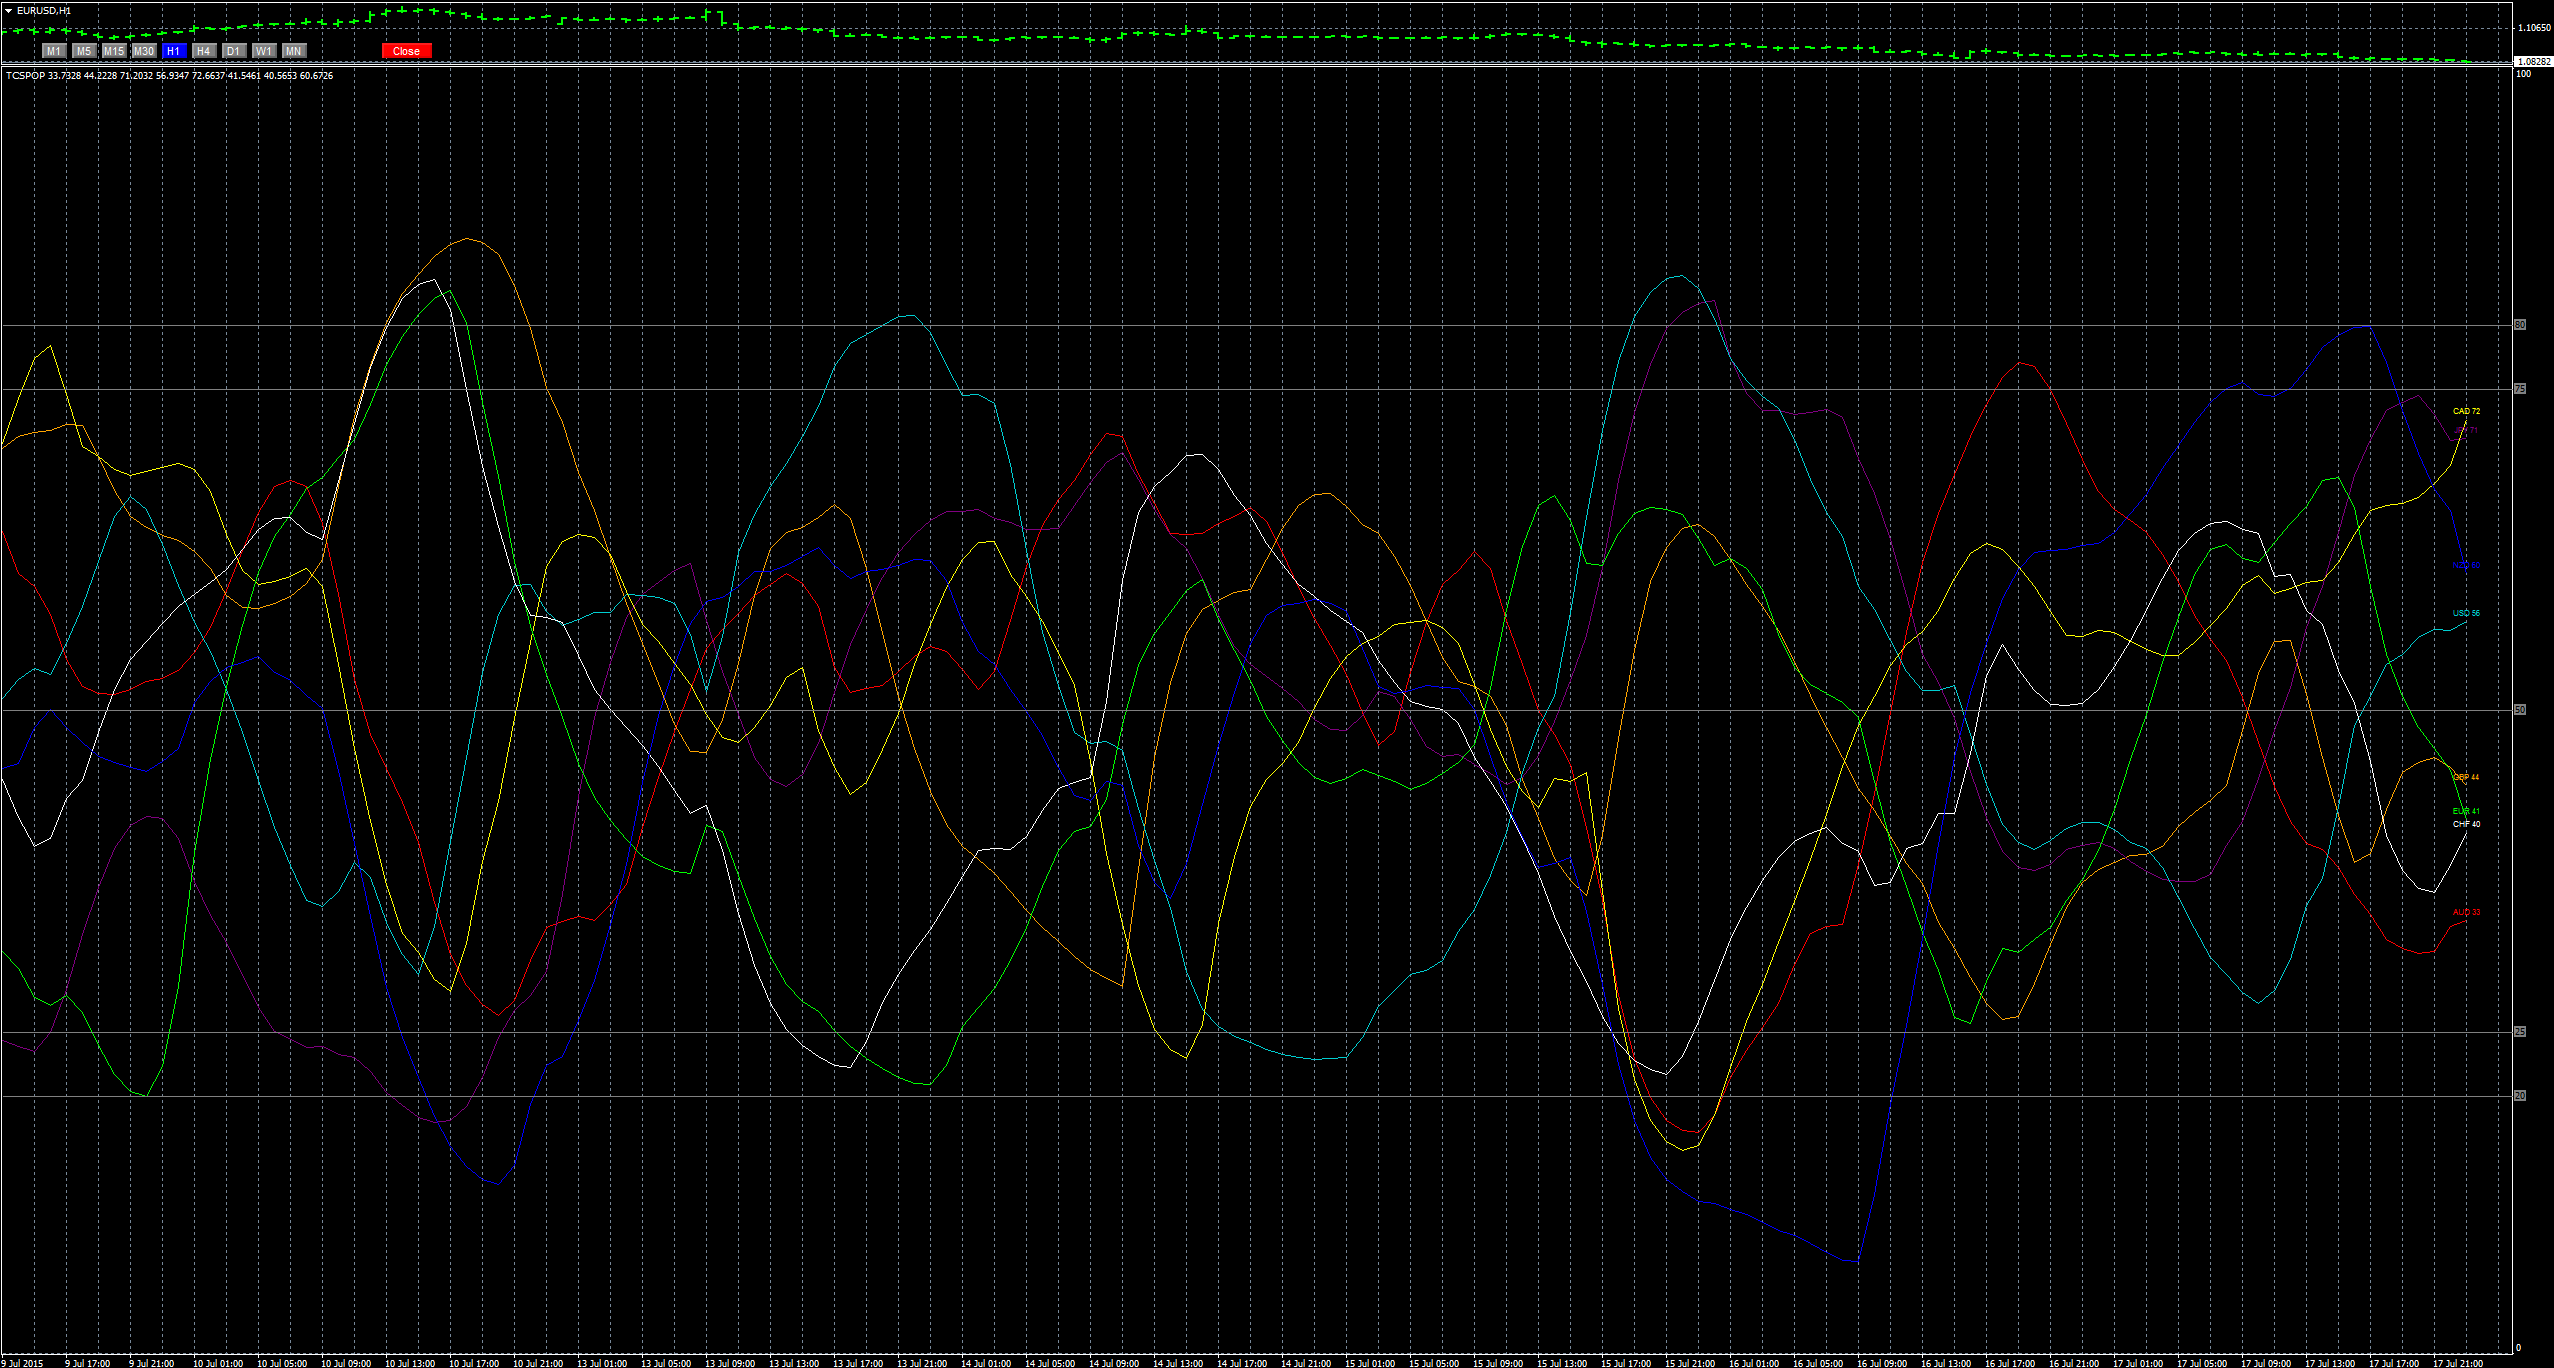Click the 13 Jul 09:00 time label
2554x1368 pixels.
point(730,1362)
